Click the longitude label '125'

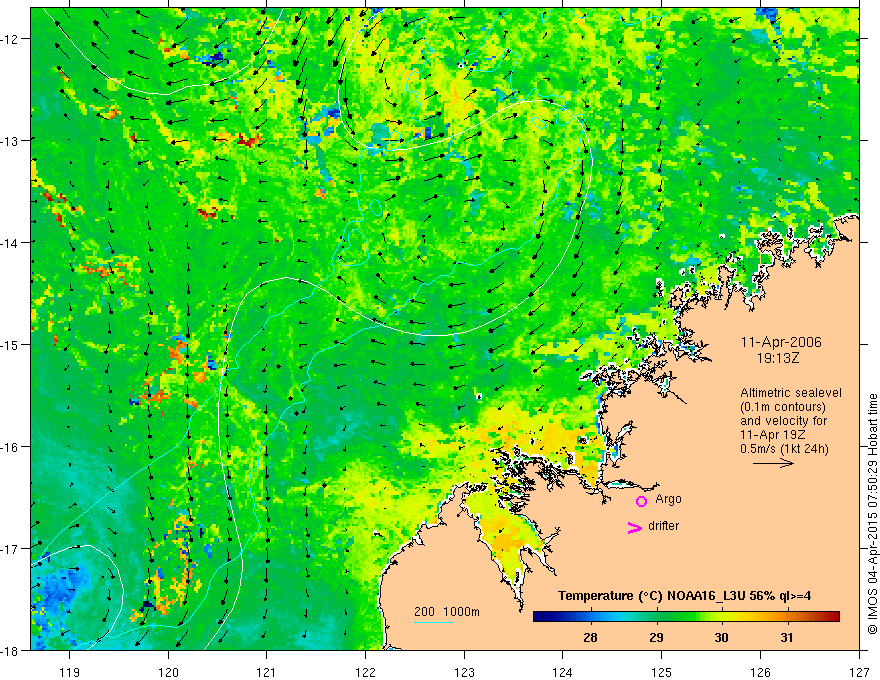click(x=662, y=672)
